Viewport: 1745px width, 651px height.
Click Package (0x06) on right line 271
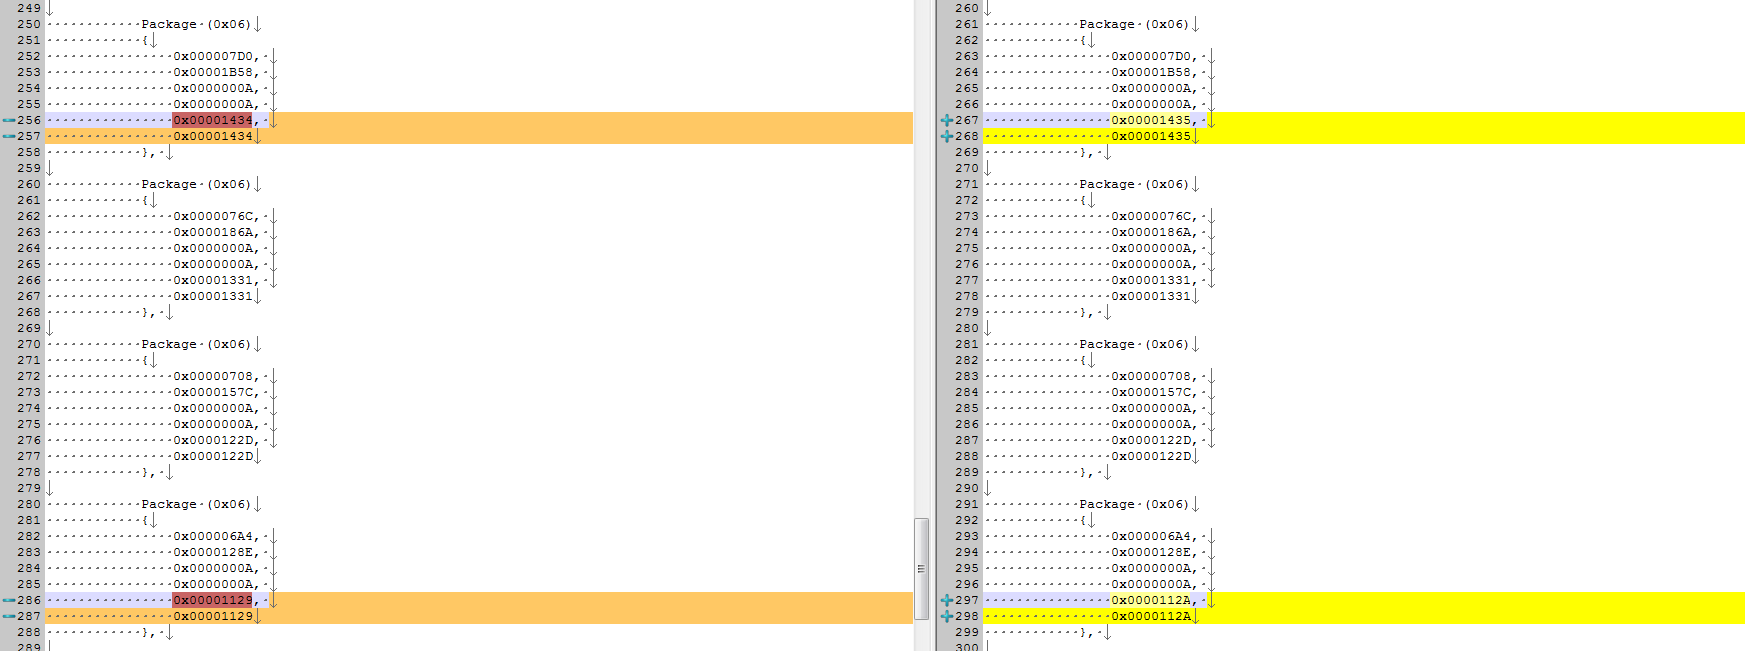coord(1134,184)
